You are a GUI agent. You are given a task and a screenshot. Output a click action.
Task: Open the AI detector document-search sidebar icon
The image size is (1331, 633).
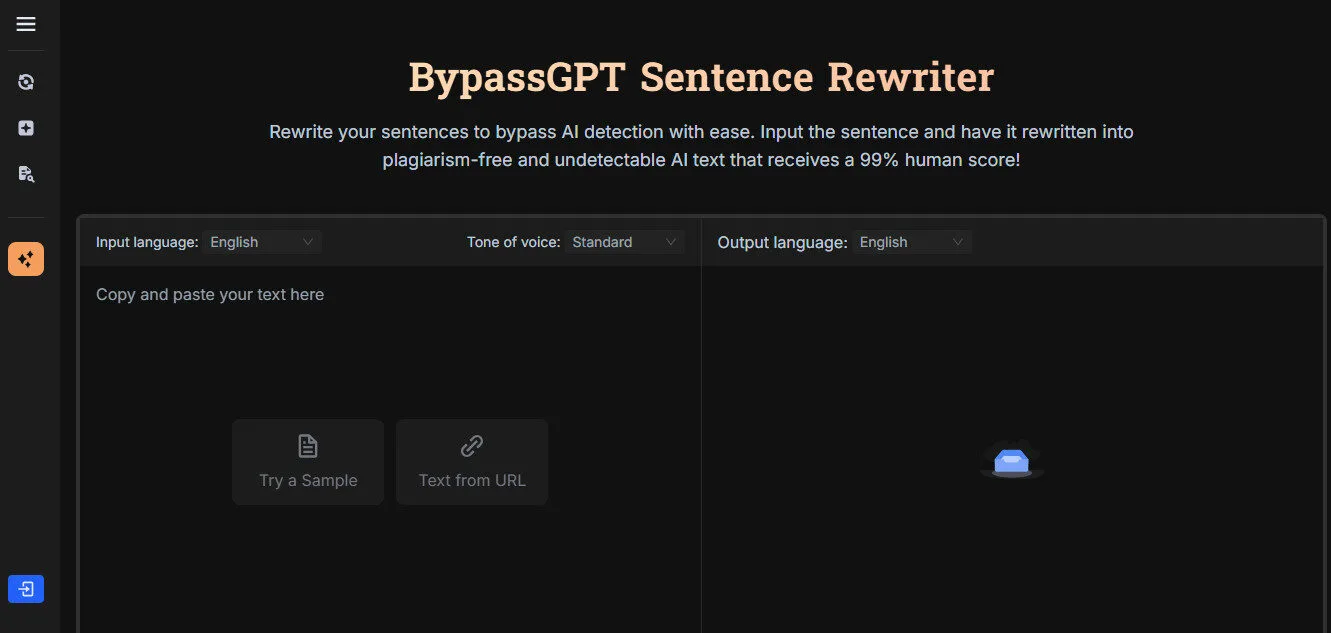(25, 173)
